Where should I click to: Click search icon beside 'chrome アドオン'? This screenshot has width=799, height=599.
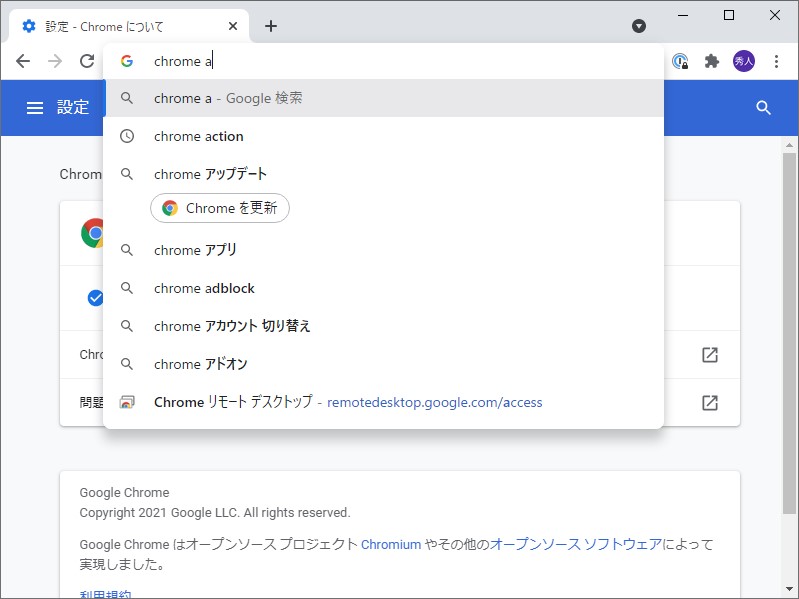tap(127, 364)
